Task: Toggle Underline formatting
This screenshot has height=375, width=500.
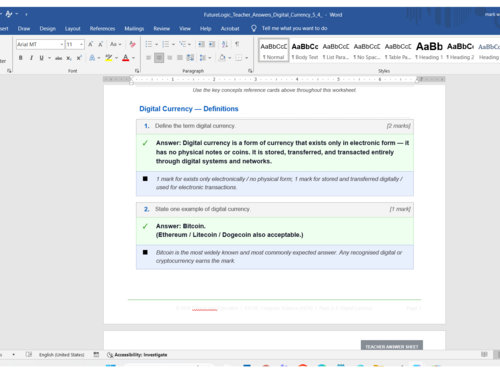Action: pos(41,58)
